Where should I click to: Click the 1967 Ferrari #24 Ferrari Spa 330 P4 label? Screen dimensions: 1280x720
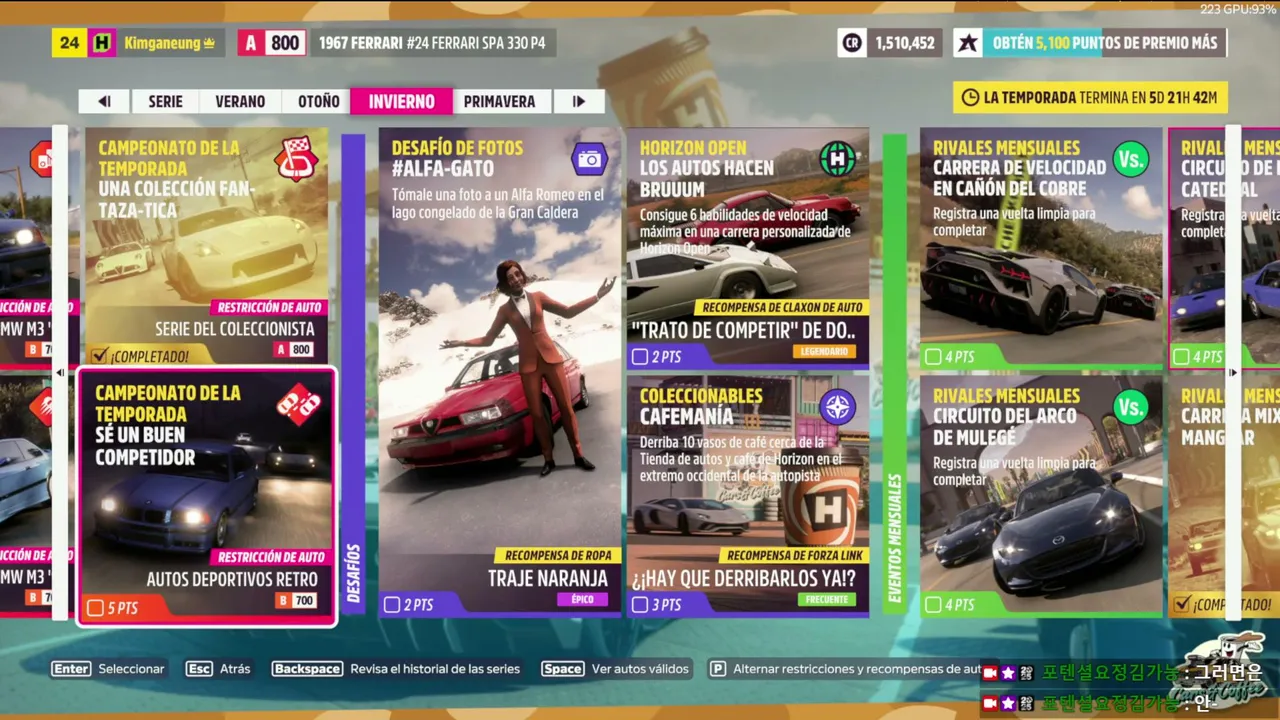(x=433, y=43)
